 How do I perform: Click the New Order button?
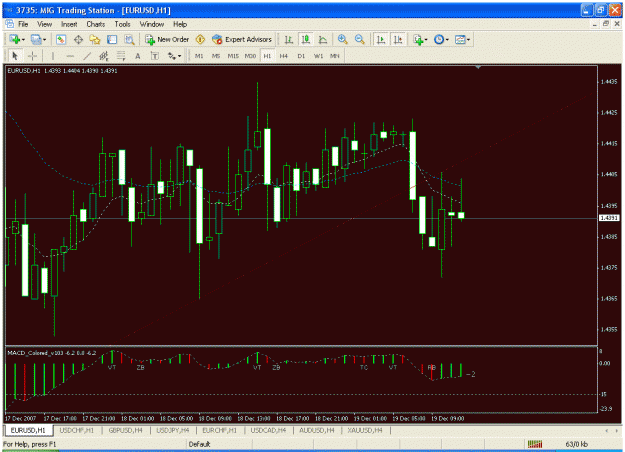click(x=167, y=39)
